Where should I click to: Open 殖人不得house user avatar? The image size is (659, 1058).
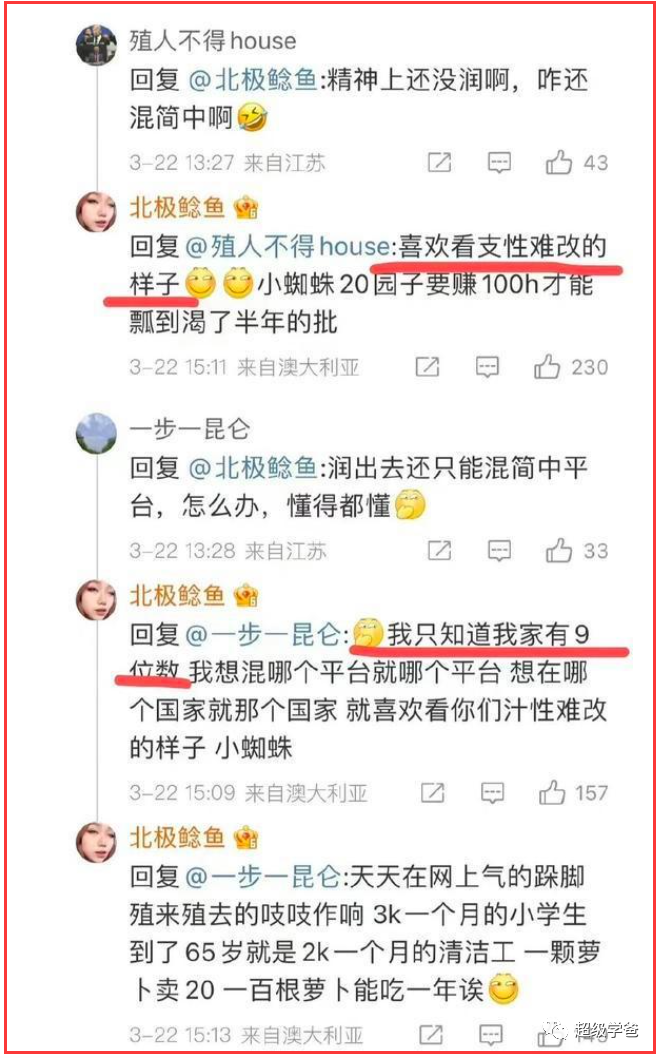96,47
